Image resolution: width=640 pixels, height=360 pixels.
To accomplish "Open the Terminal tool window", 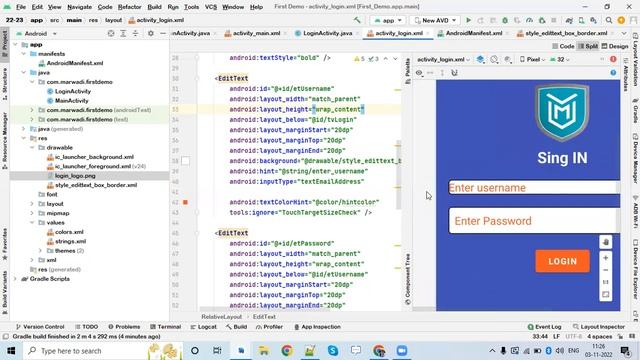I will [165, 327].
